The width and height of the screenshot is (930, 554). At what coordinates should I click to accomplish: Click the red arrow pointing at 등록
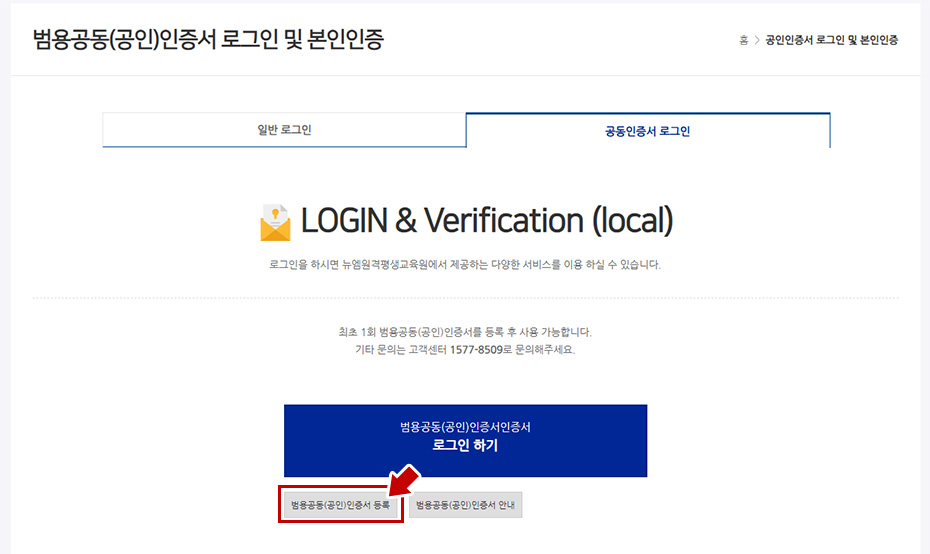tap(408, 477)
